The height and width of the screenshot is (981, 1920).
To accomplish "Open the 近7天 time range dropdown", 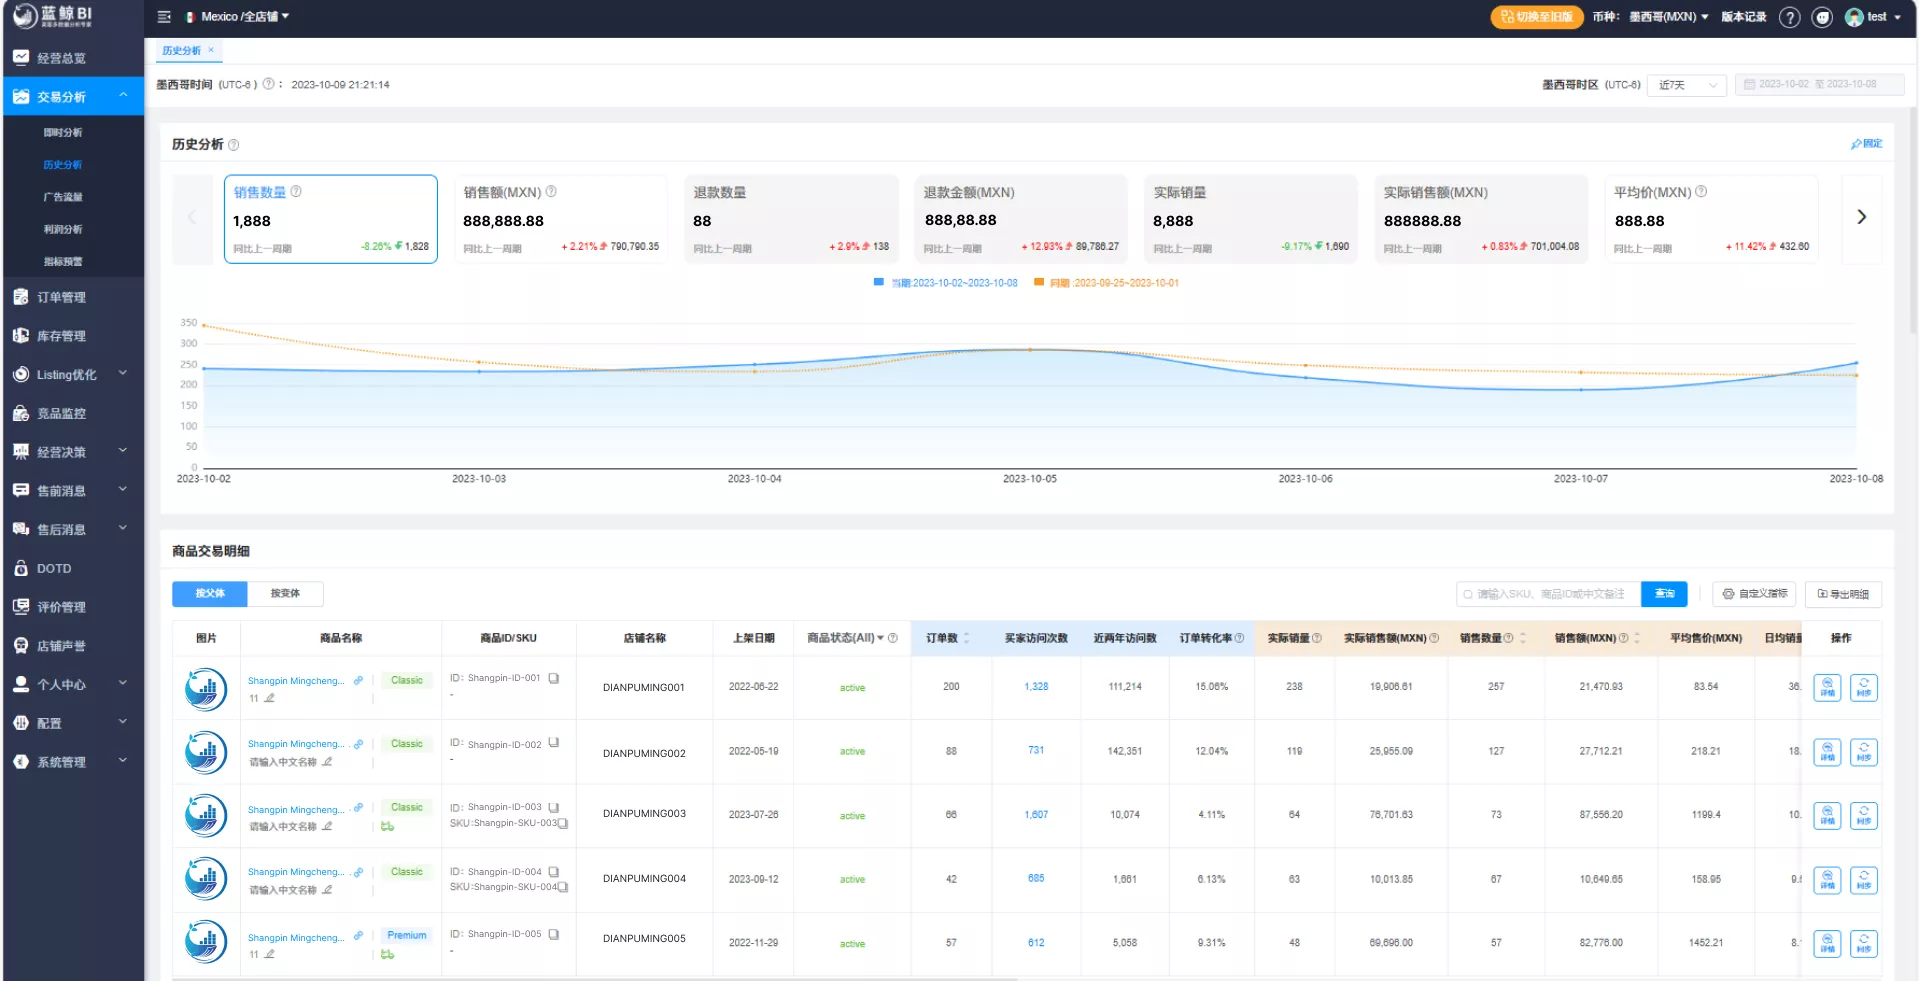I will [1688, 85].
